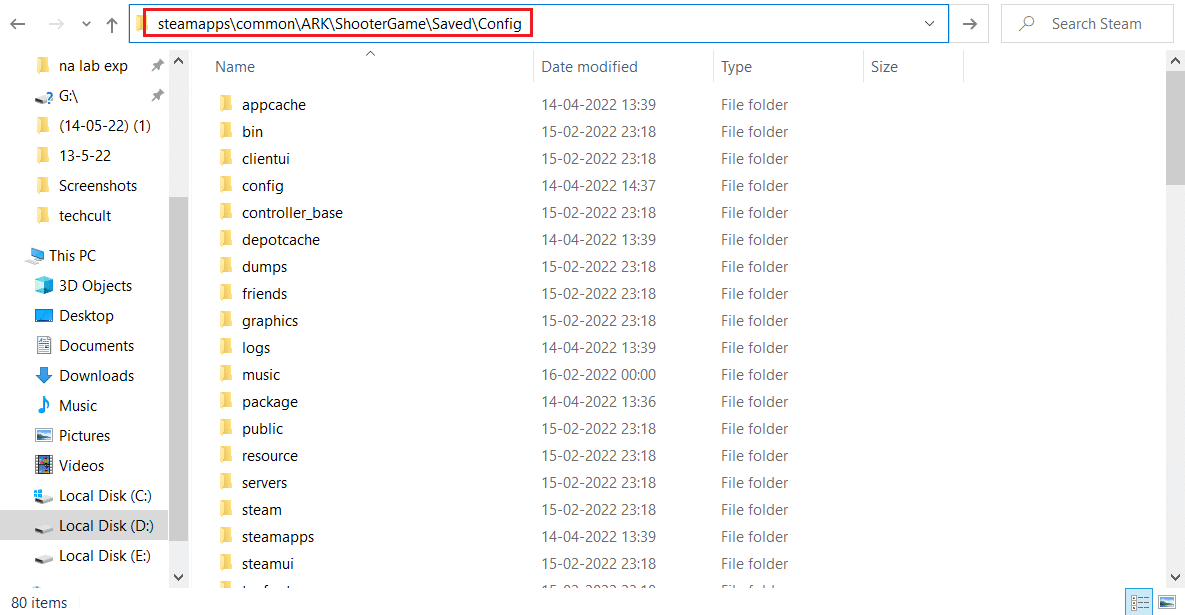Image resolution: width=1185 pixels, height=615 pixels.
Task: Switch to Large icons view layout
Action: 1168,602
